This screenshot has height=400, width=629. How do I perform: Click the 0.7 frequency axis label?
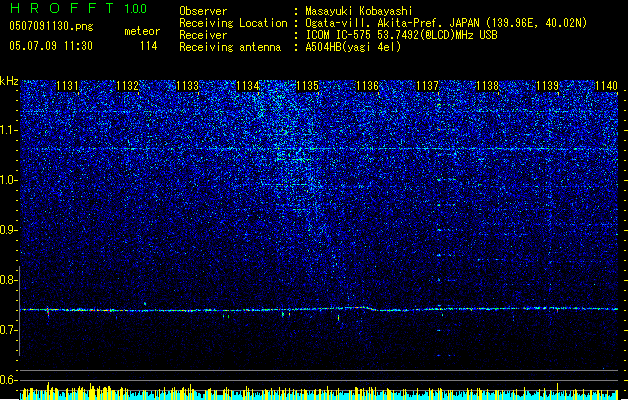(9, 330)
